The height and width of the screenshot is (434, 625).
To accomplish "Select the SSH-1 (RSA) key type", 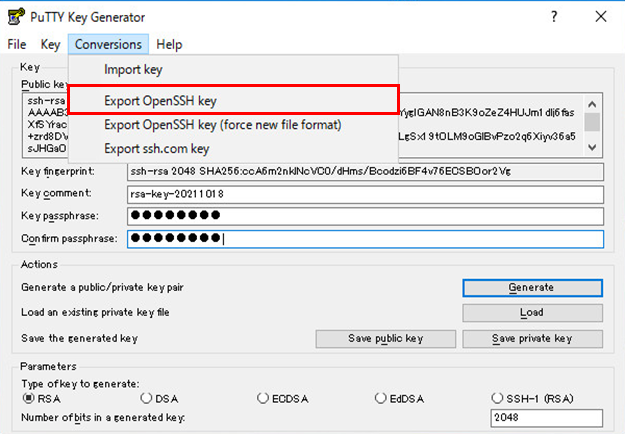I will tap(533, 398).
